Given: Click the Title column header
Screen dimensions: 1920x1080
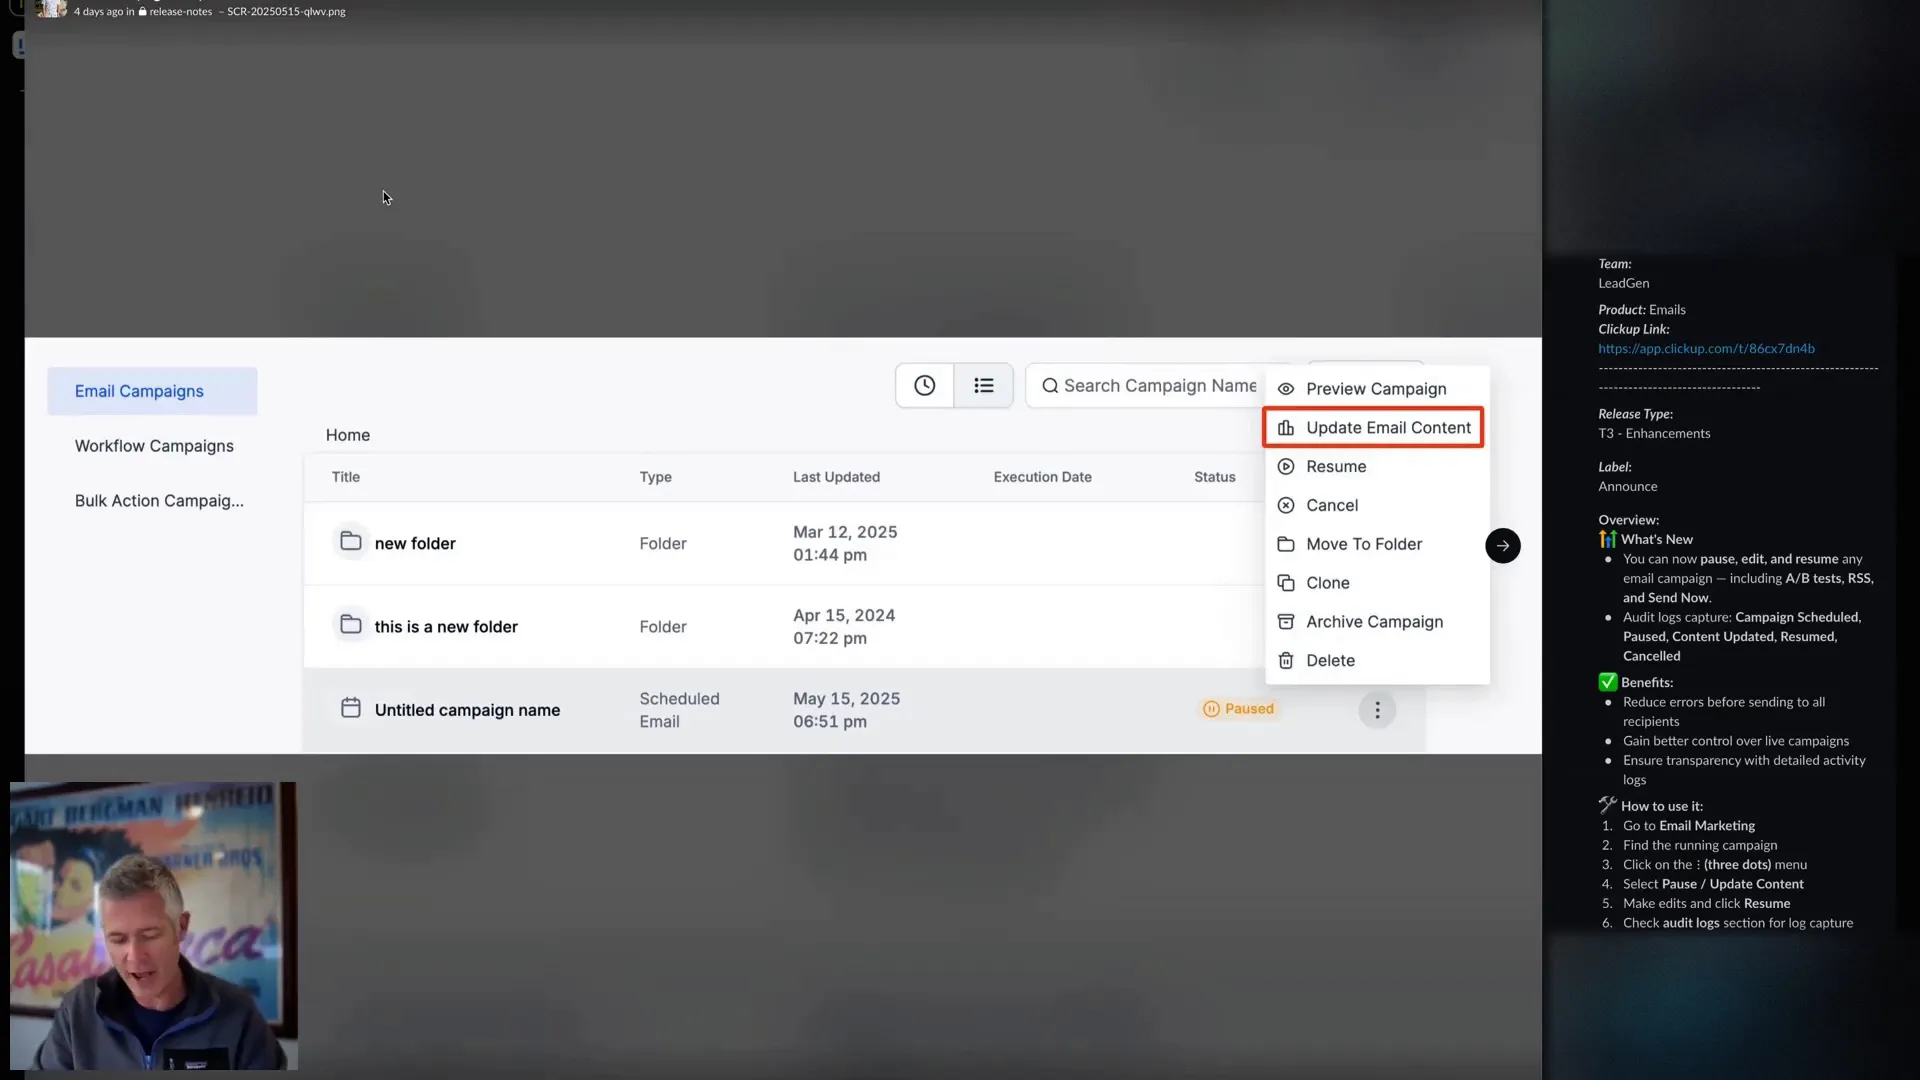Looking at the screenshot, I should (346, 477).
